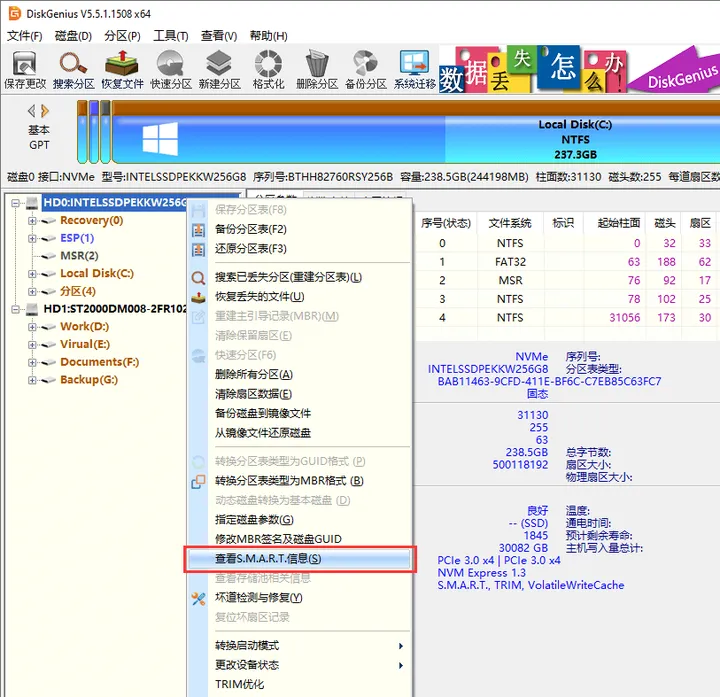
Task: Launch the 系统迁移 toolbar tool
Action: (x=414, y=63)
